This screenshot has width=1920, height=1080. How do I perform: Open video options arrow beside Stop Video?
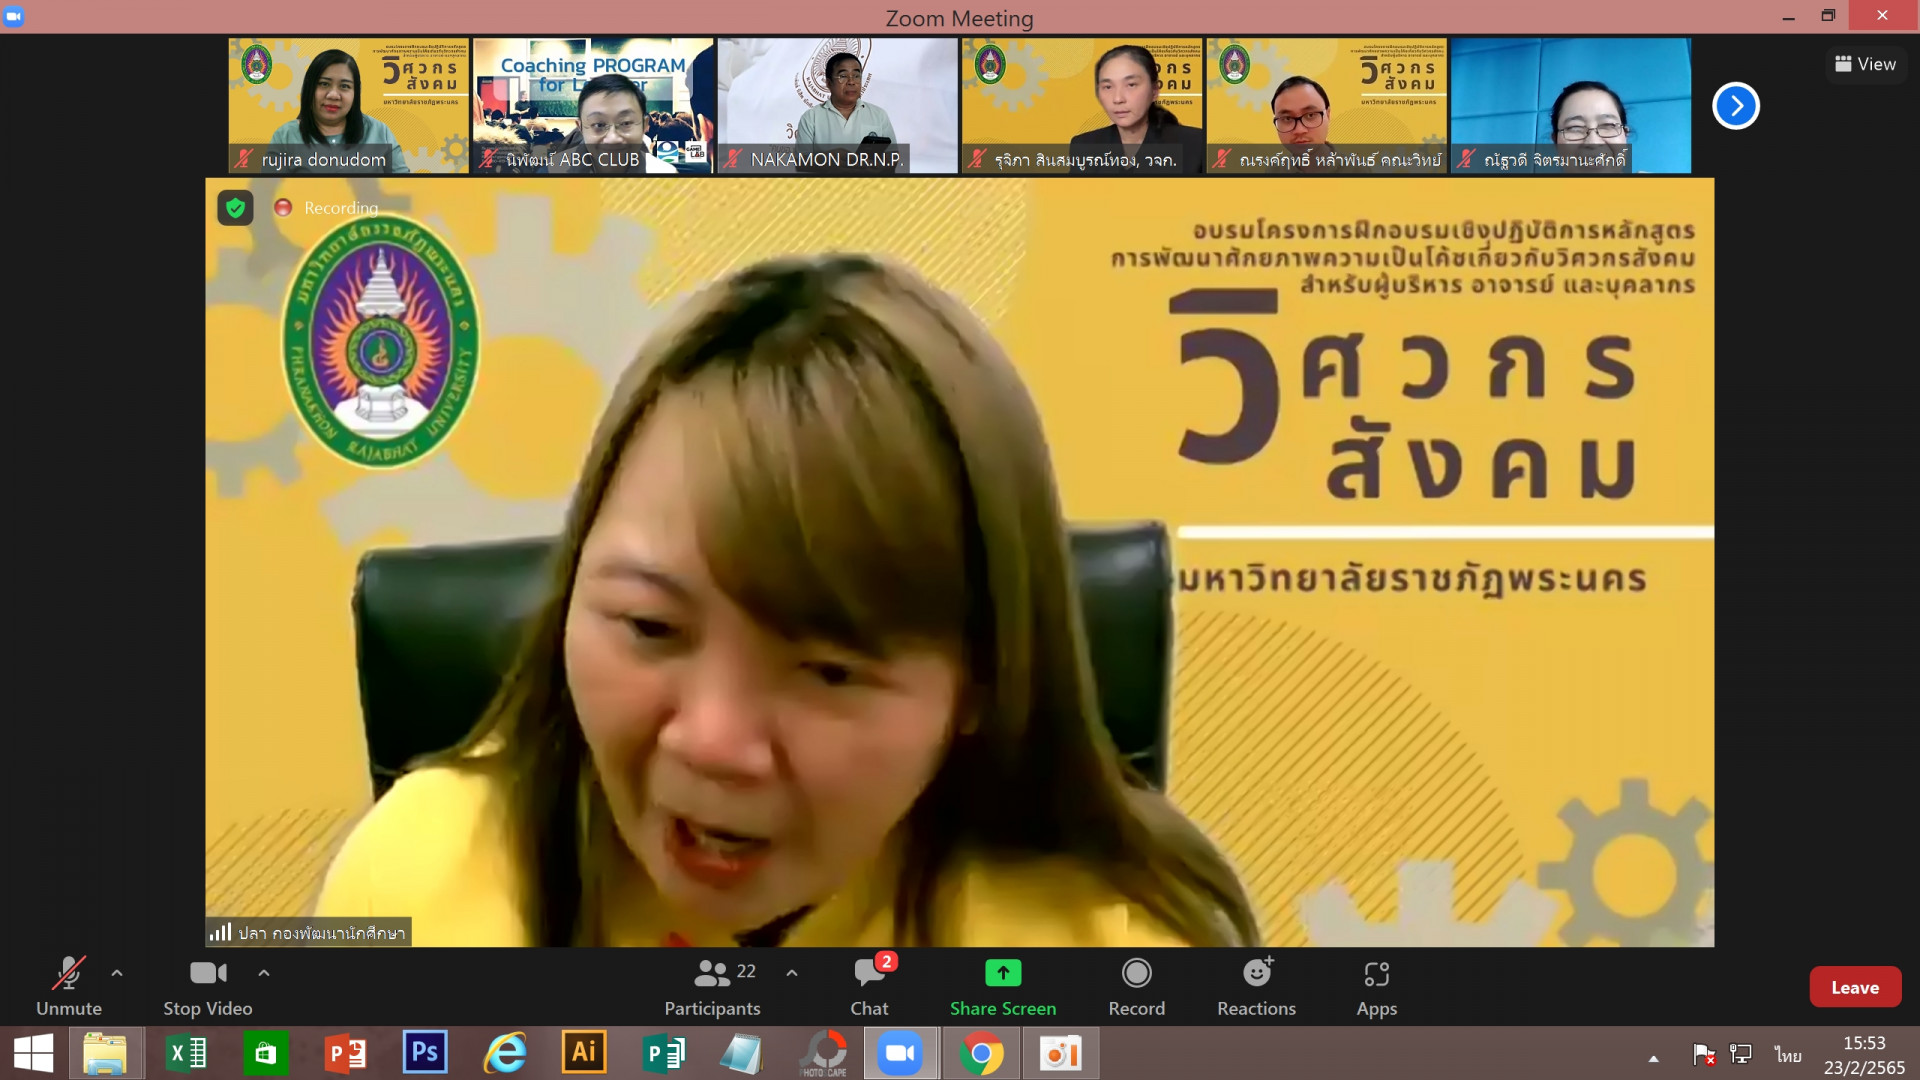[x=264, y=972]
